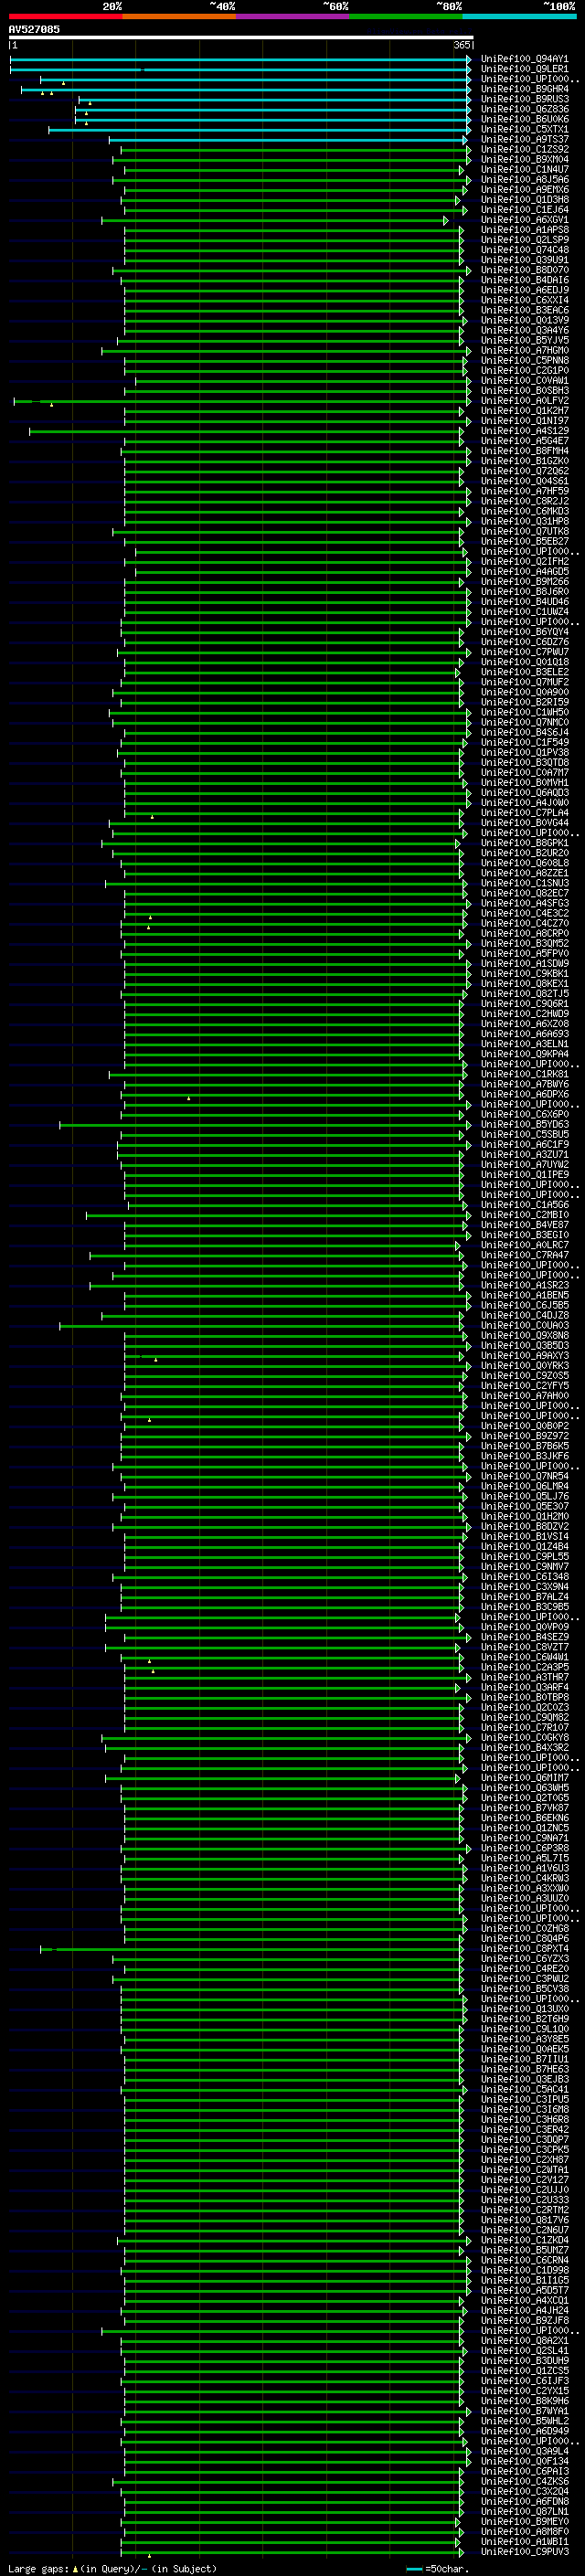The height and width of the screenshot is (2576, 585).
Task: Open hit UniRef100_A0LFV2
Action: [x=525, y=401]
